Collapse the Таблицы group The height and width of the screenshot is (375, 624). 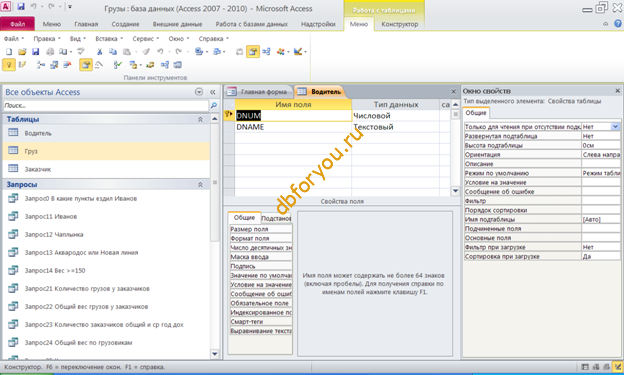pyautogui.click(x=200, y=119)
